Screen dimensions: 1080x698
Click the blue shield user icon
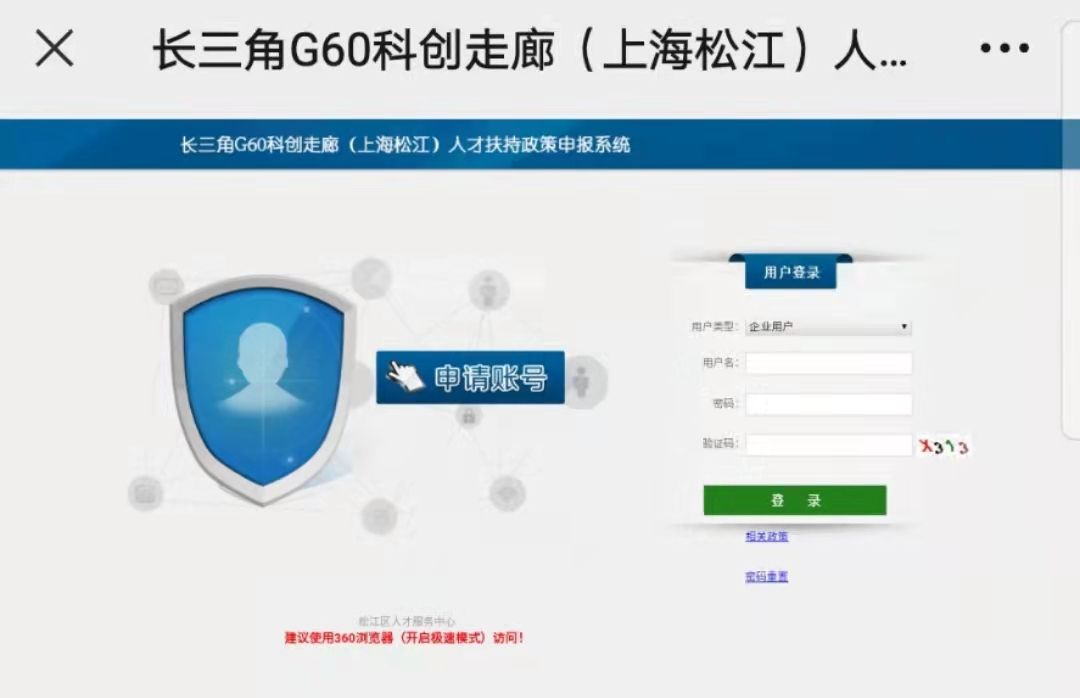tap(262, 389)
